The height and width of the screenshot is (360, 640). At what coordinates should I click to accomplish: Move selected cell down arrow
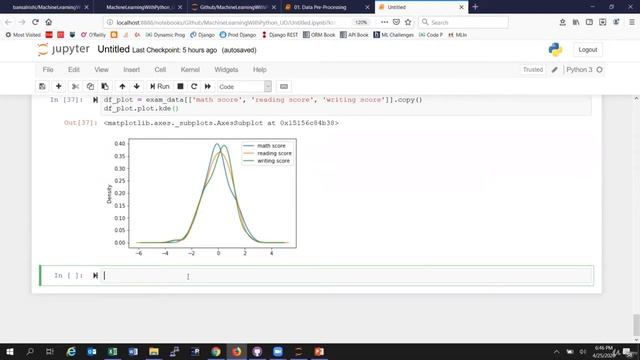point(137,87)
